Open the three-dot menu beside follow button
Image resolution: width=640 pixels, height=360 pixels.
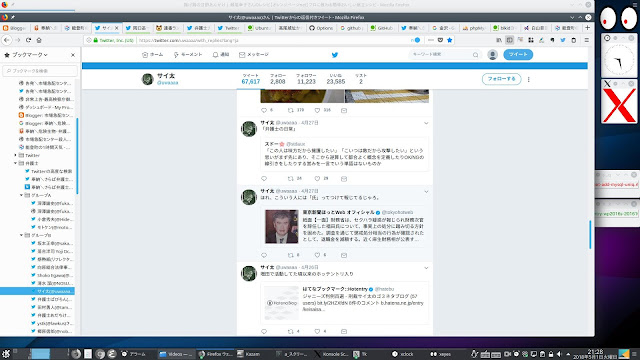tap(529, 79)
